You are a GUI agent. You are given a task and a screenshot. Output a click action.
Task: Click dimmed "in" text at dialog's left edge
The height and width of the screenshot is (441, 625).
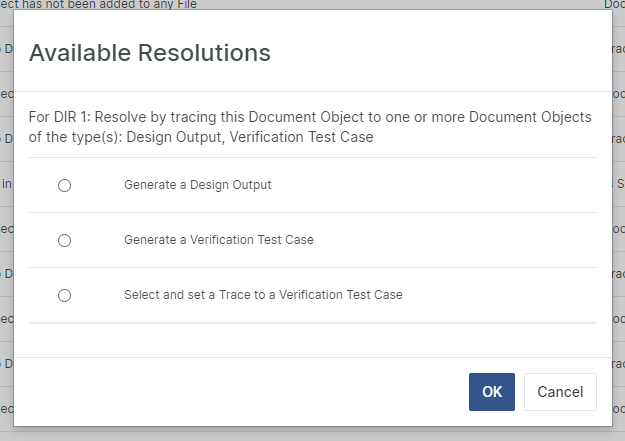[6, 183]
